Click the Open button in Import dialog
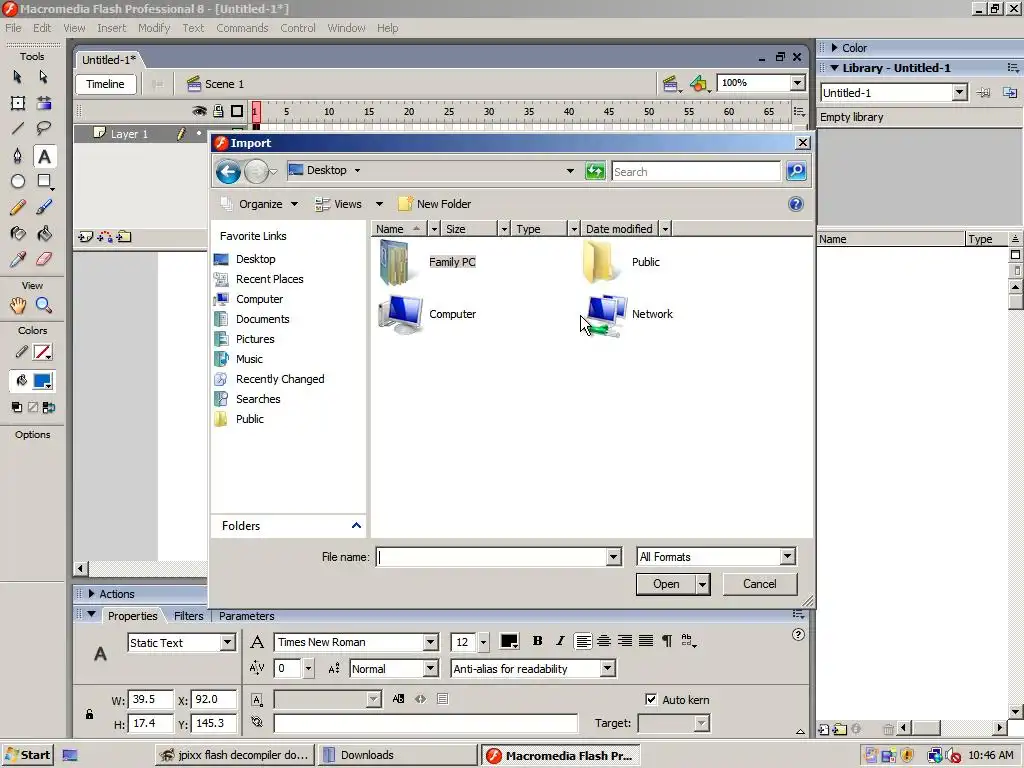 (x=665, y=584)
